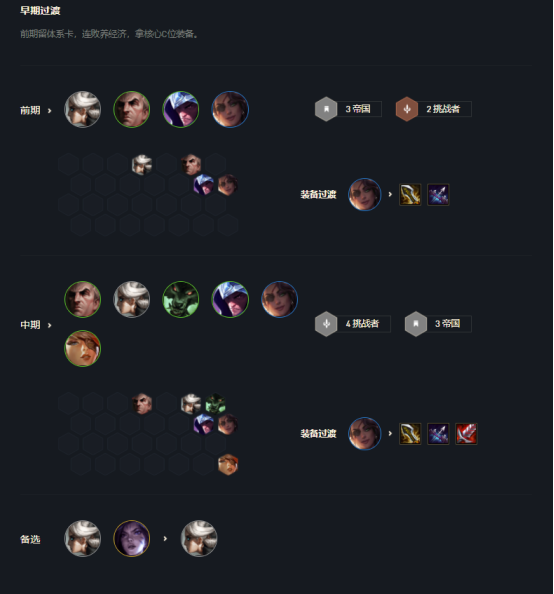This screenshot has height=594, width=554.
Task: Open the 2 挑战者 trait badge
Action: click(433, 109)
